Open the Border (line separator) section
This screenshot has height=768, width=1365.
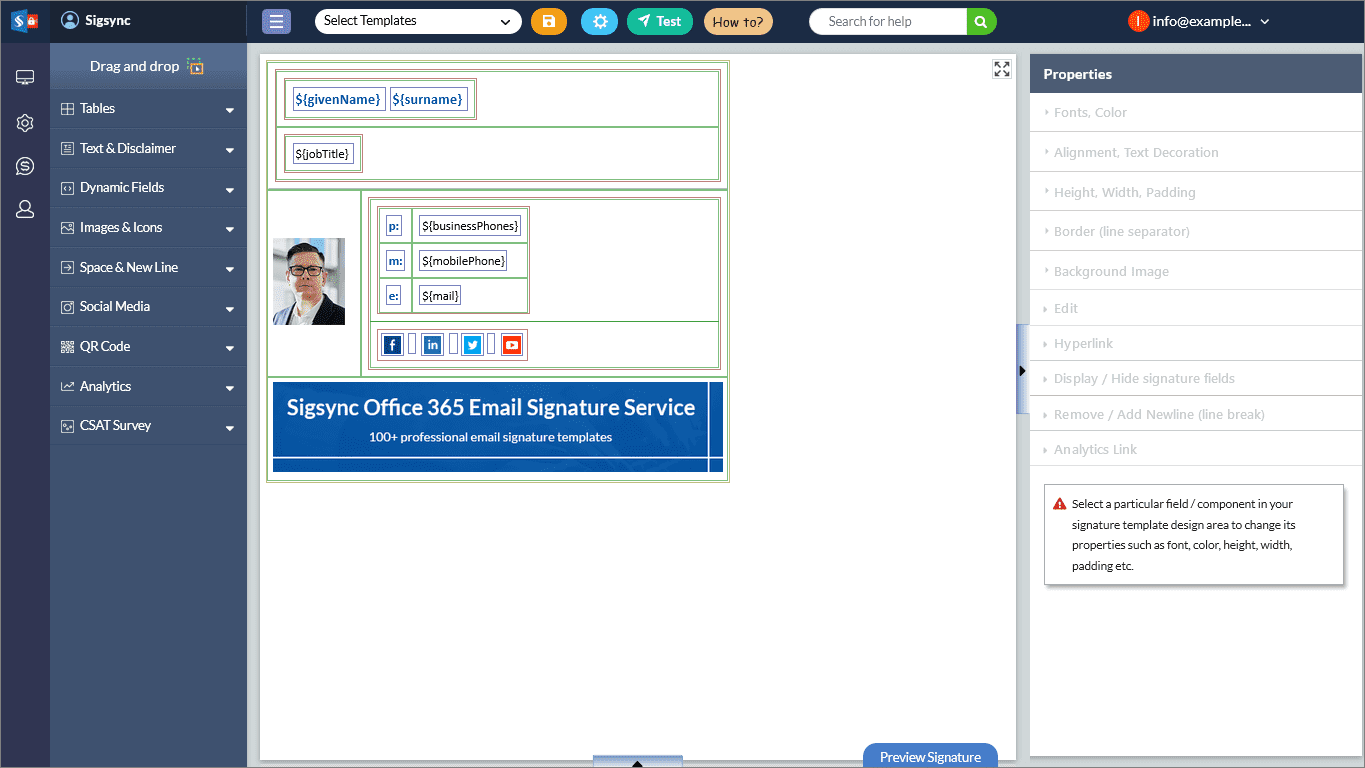tap(1121, 232)
